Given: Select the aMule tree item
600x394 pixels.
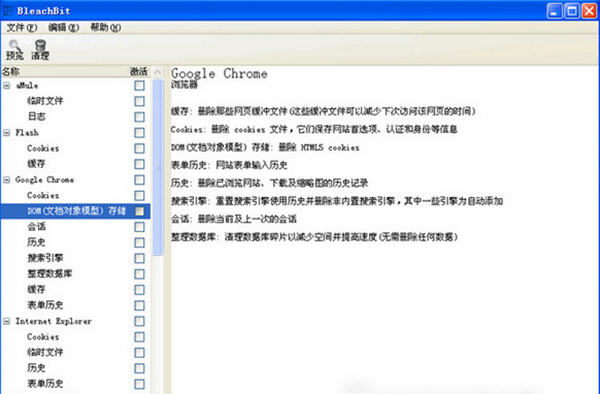Looking at the screenshot, I should pyautogui.click(x=27, y=85).
